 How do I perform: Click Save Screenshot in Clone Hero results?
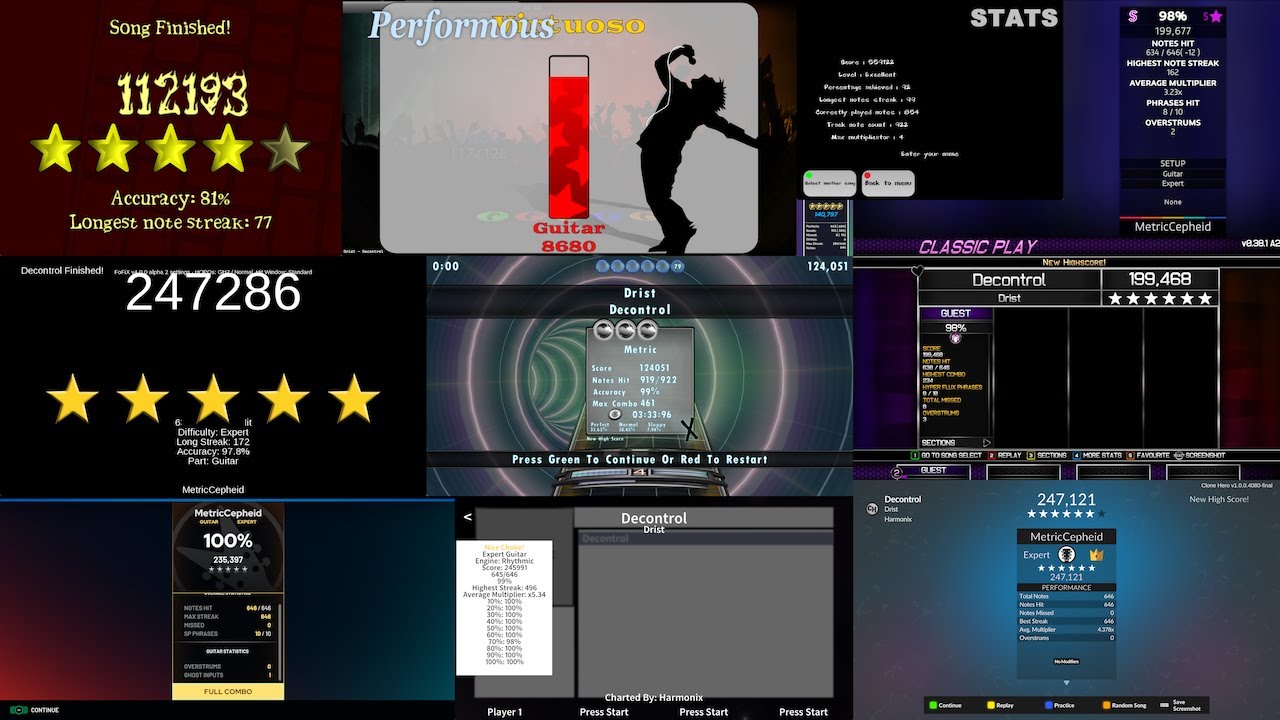[x=1180, y=705]
